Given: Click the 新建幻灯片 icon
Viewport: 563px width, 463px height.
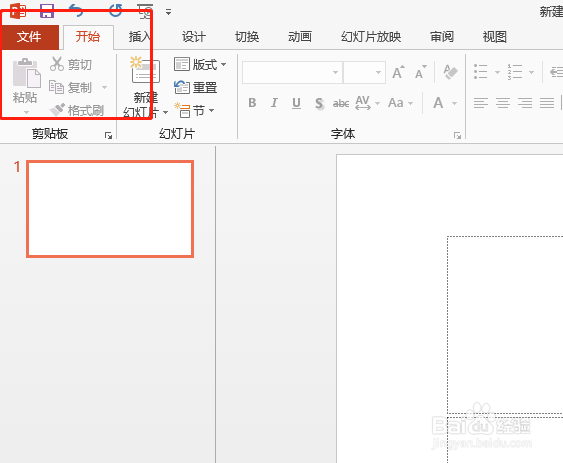Looking at the screenshot, I should [145, 70].
